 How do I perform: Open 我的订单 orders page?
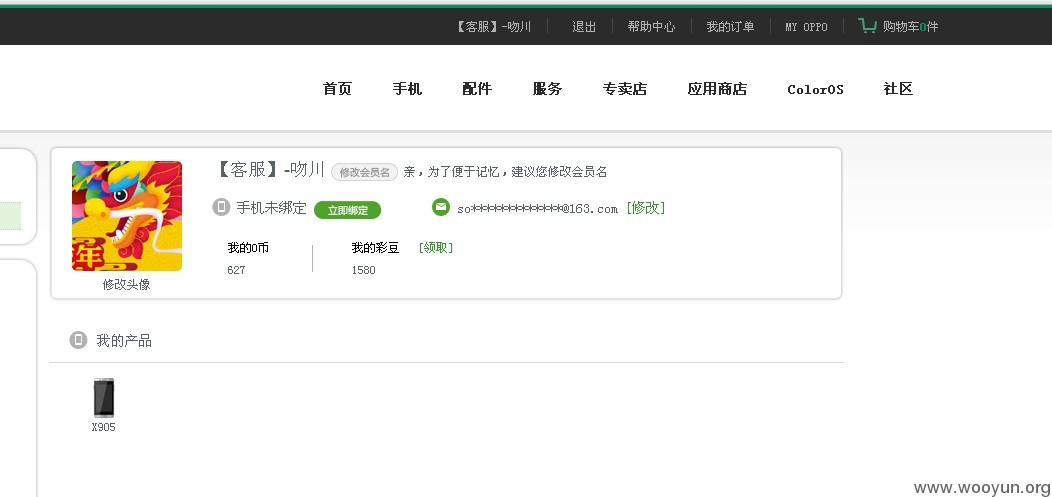point(730,27)
